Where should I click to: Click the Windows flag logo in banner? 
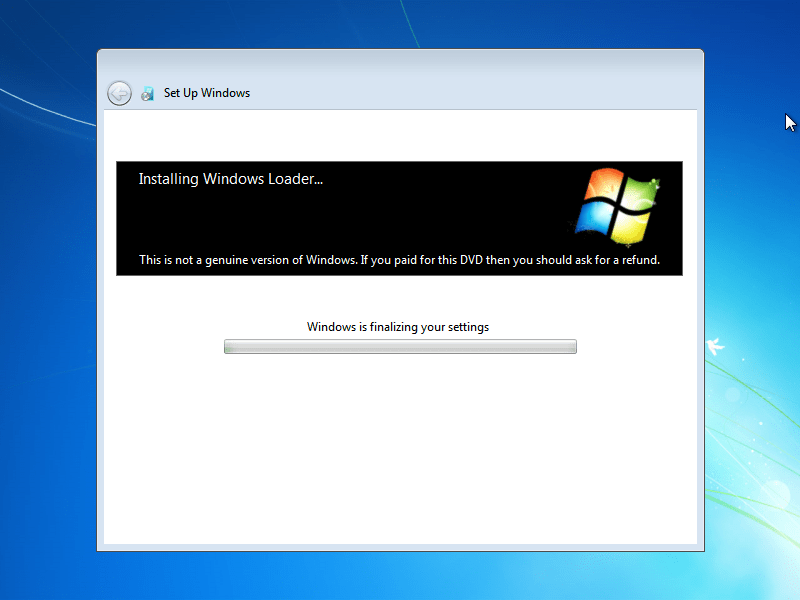(618, 208)
